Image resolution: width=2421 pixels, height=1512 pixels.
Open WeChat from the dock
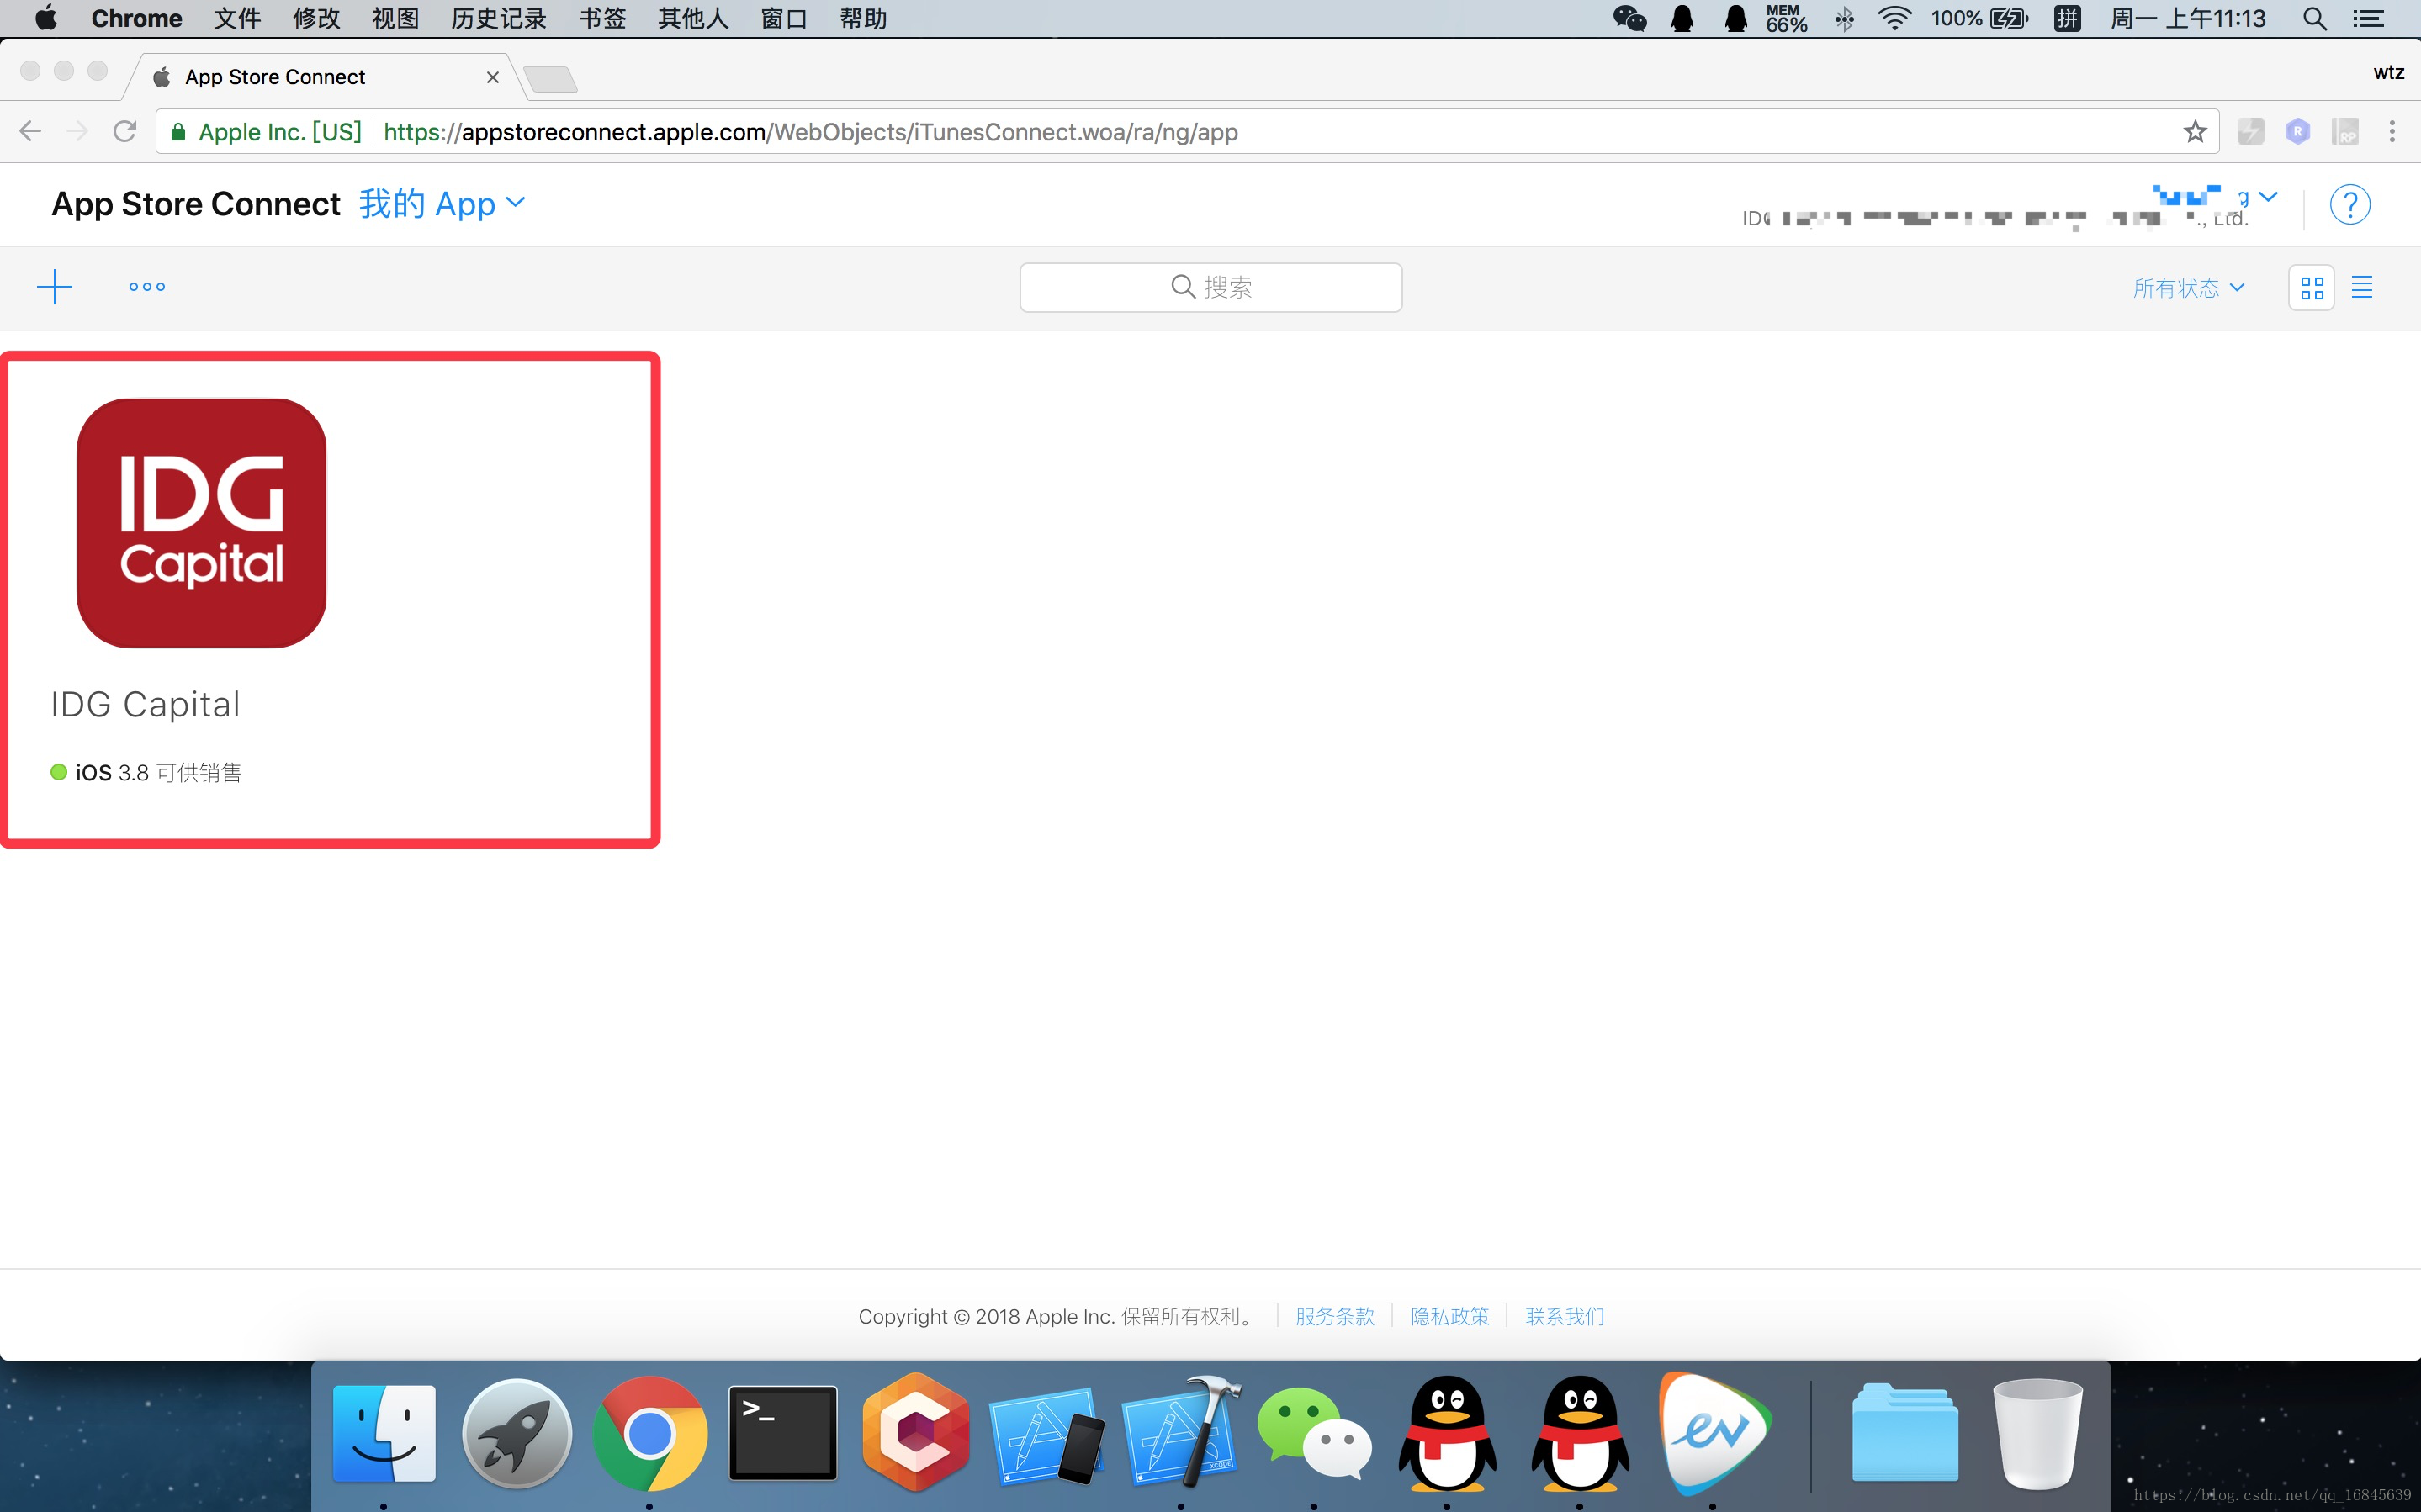[1313, 1432]
